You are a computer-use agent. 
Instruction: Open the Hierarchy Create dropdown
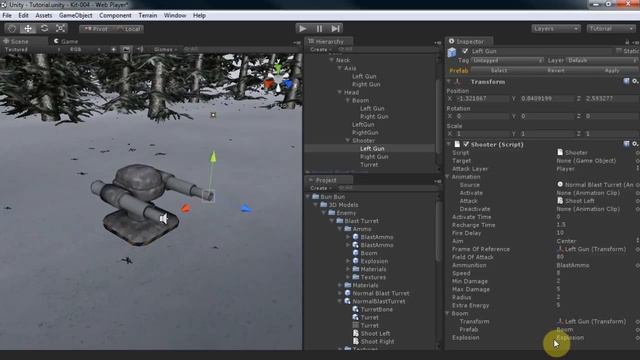click(320, 49)
